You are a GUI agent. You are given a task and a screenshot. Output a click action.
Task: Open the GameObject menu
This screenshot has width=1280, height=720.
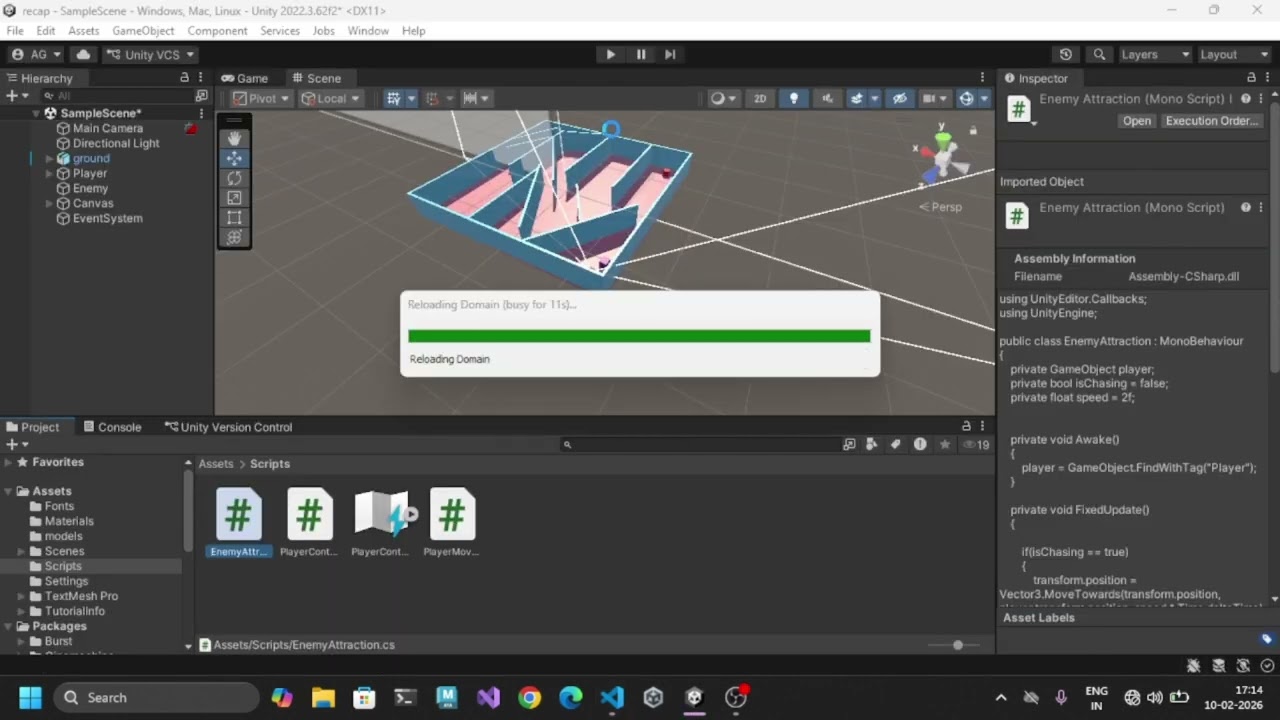[143, 31]
